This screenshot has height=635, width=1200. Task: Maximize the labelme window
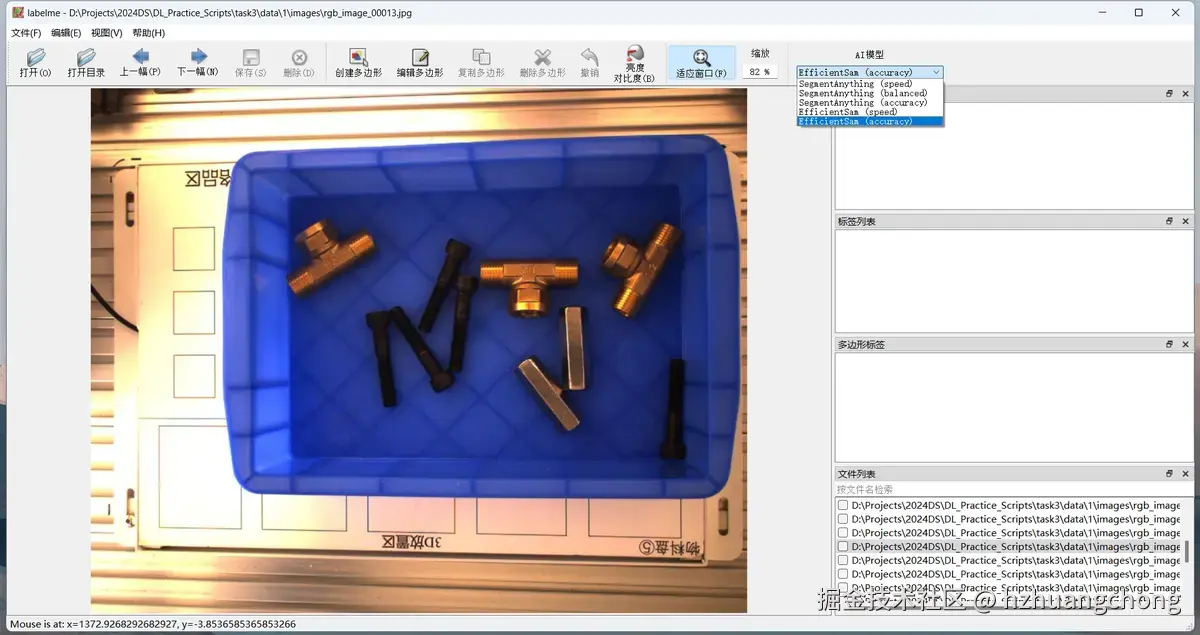click(x=1138, y=12)
